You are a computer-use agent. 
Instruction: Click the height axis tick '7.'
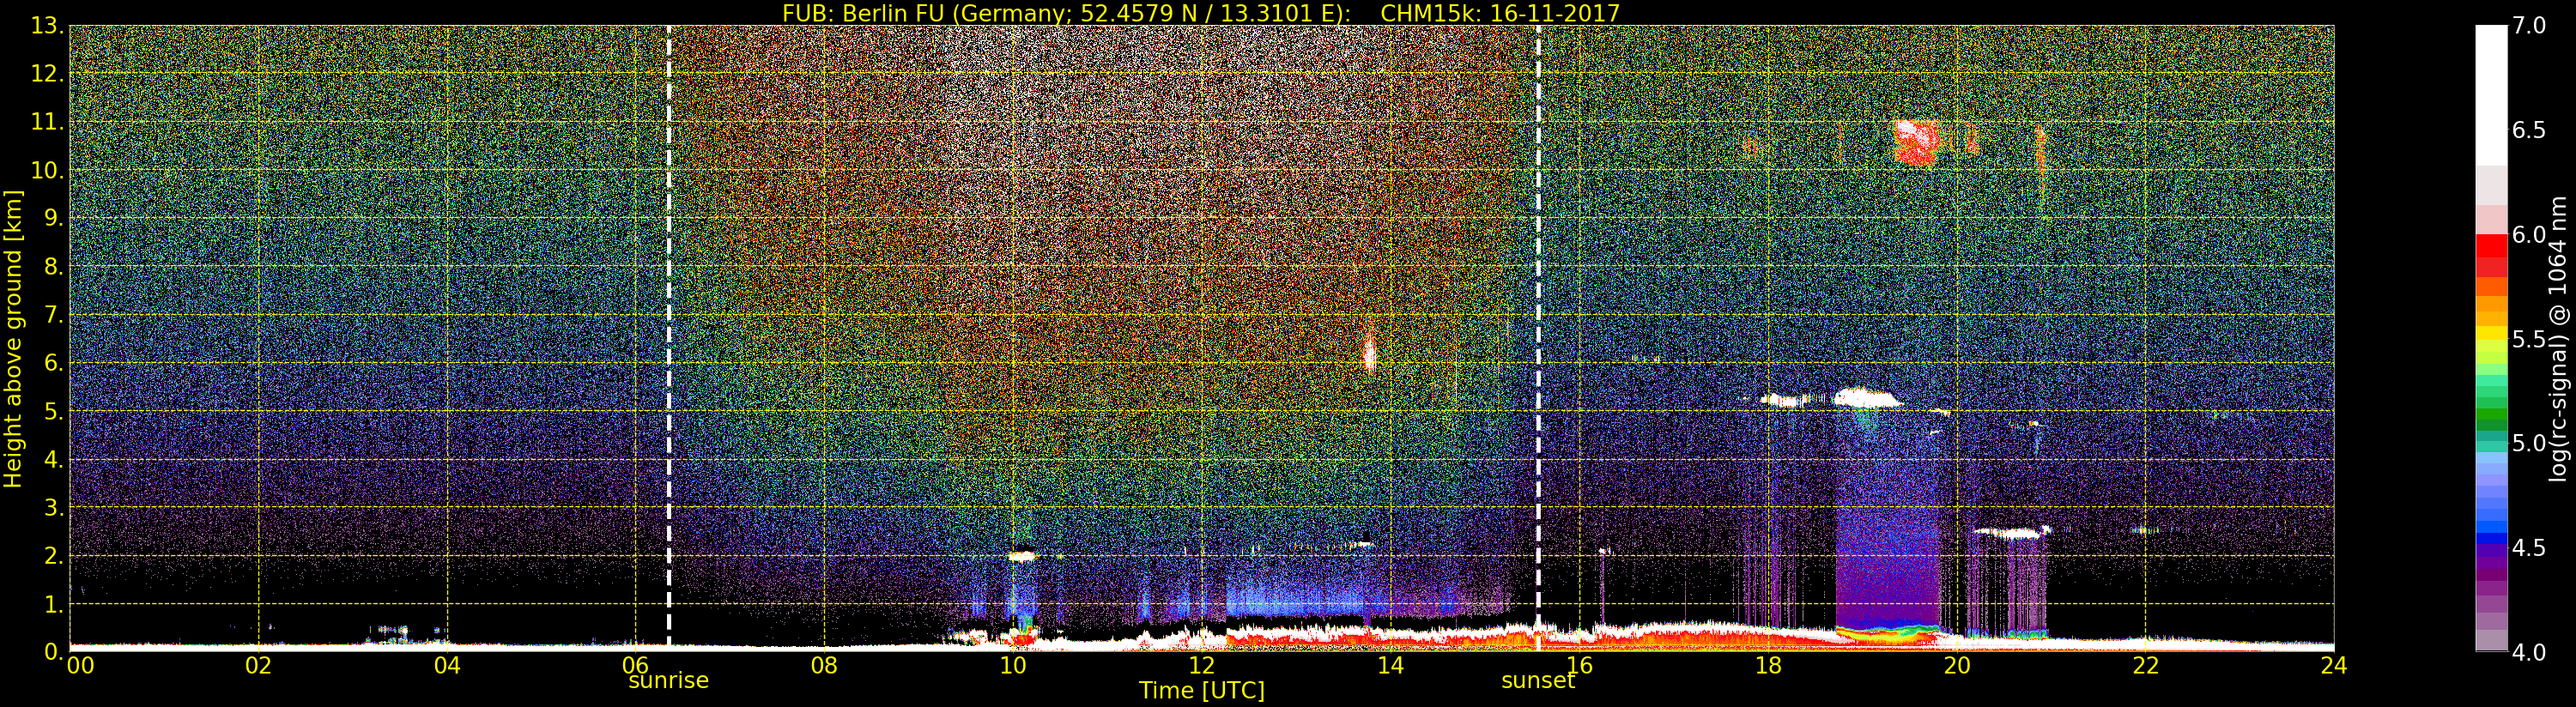pyautogui.click(x=53, y=315)
